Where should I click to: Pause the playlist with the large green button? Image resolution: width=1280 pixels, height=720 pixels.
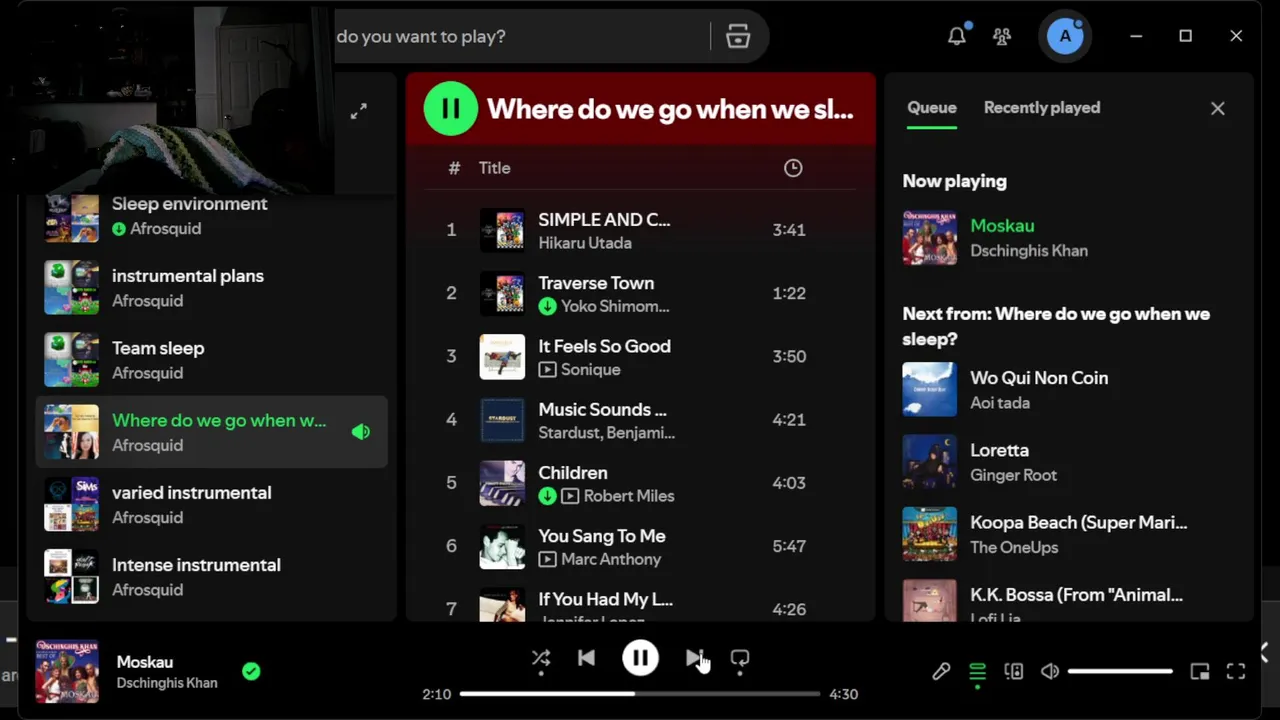pyautogui.click(x=451, y=108)
